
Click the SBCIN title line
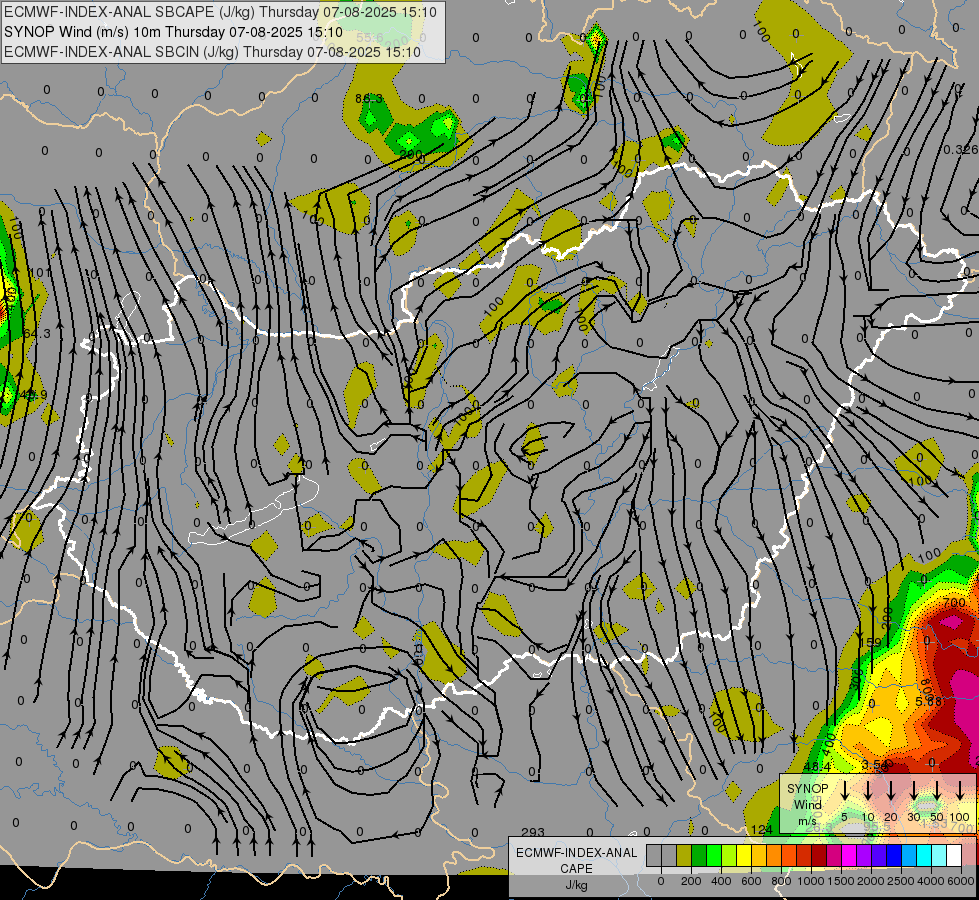[x=213, y=52]
